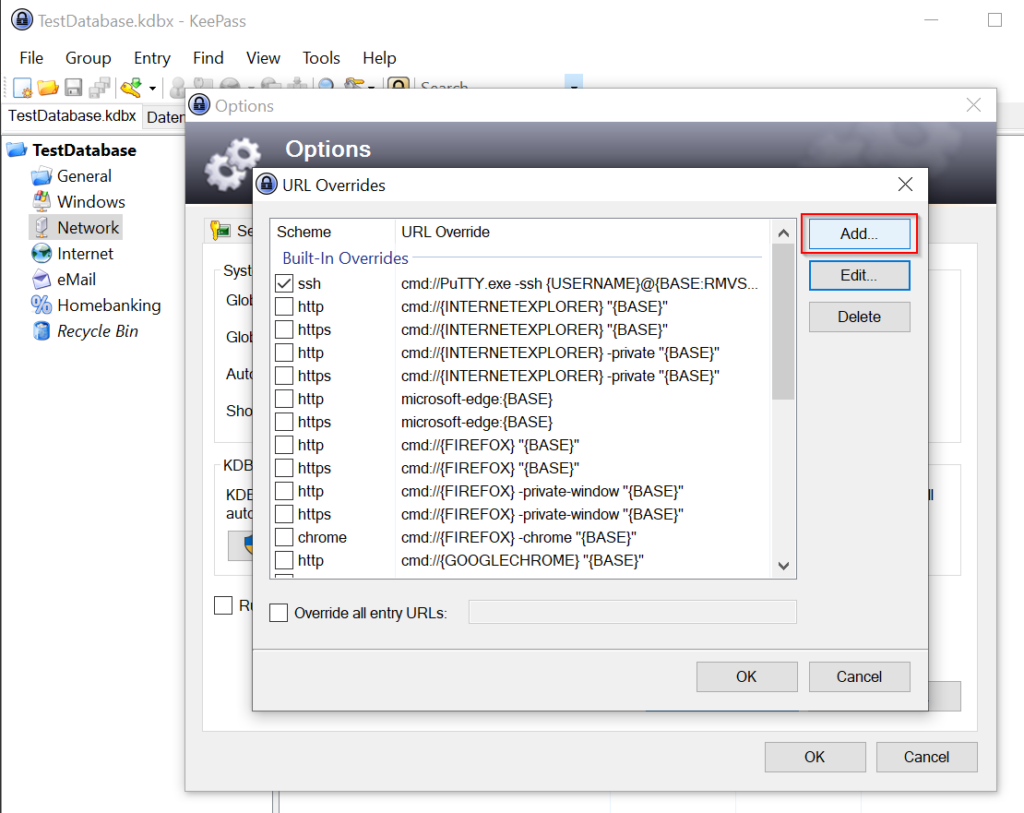1024x813 pixels.
Task: Open the Entry menu
Action: click(x=152, y=58)
